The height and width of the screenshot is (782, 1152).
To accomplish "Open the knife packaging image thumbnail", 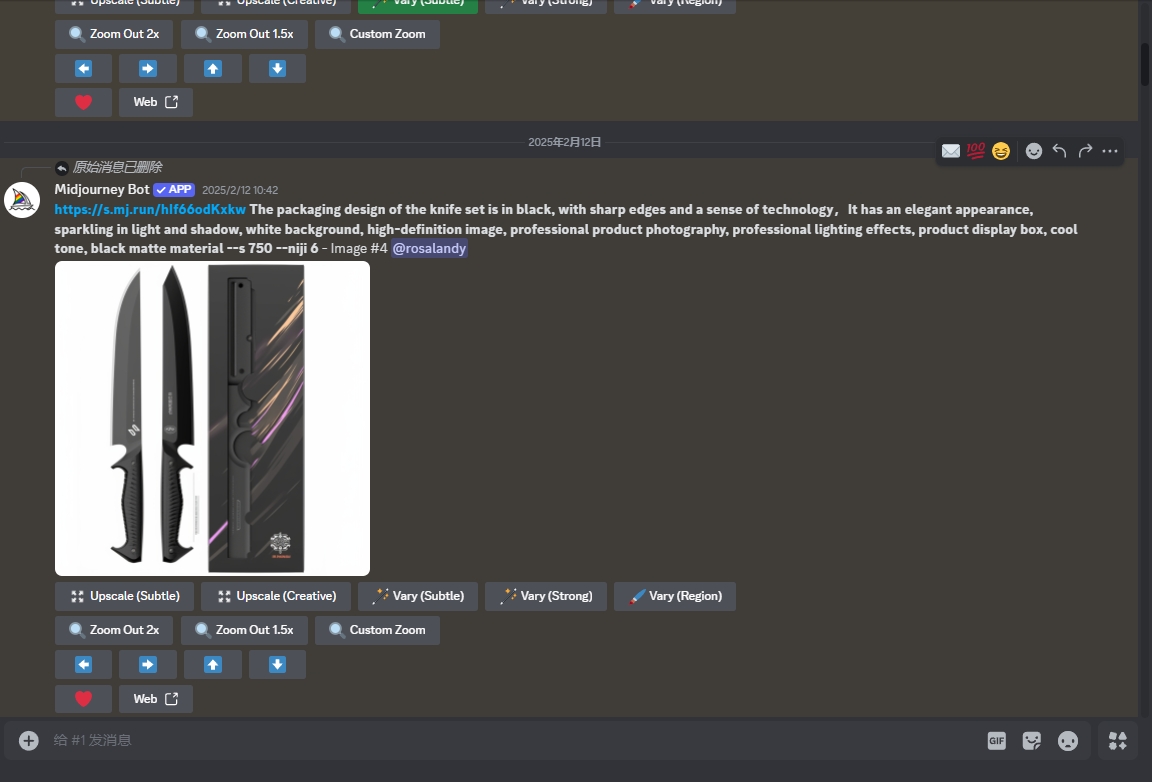I will click(x=212, y=418).
